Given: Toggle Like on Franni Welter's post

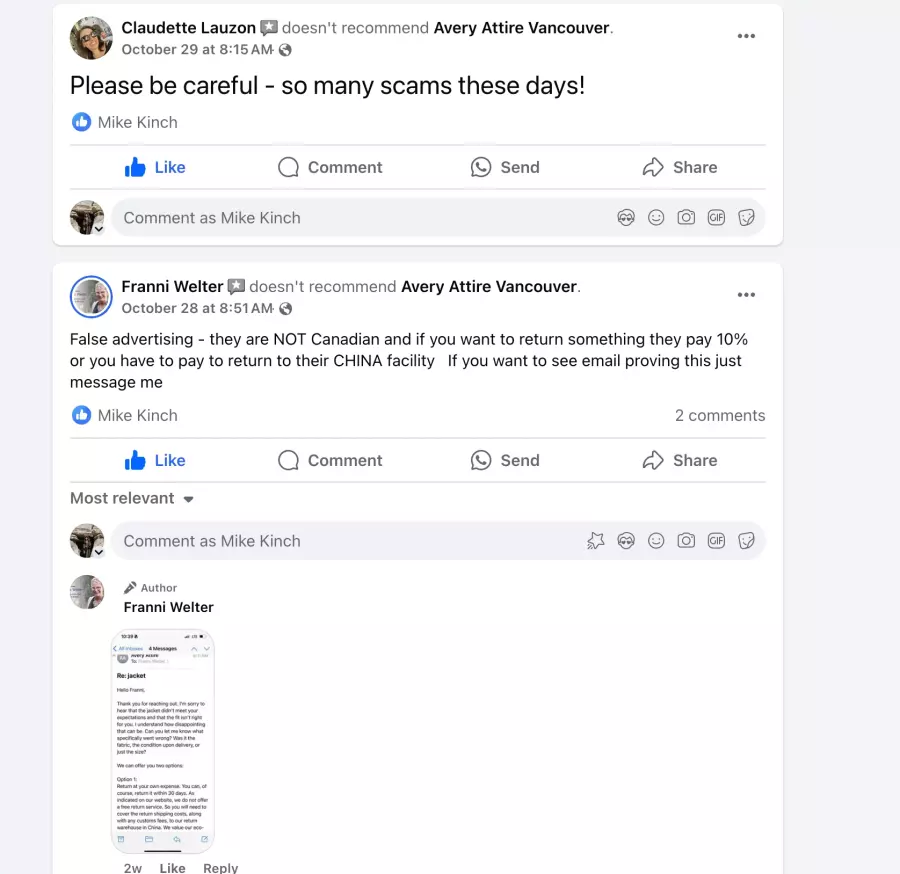Looking at the screenshot, I should (x=155, y=460).
